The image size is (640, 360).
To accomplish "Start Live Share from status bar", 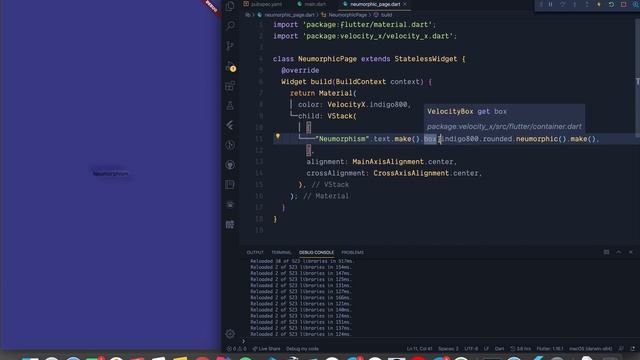I will point(266,349).
